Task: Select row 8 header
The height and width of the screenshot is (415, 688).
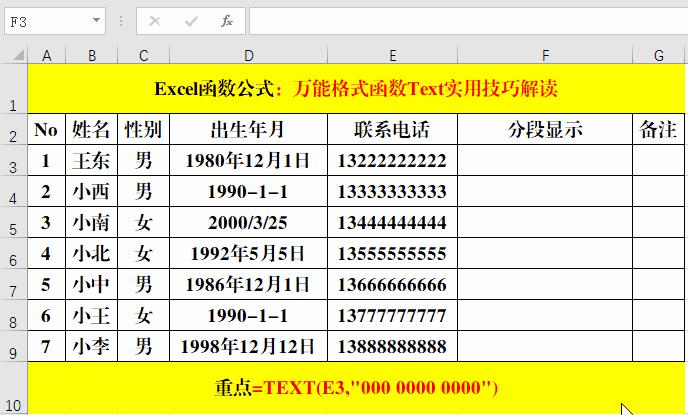Action: click(13, 315)
